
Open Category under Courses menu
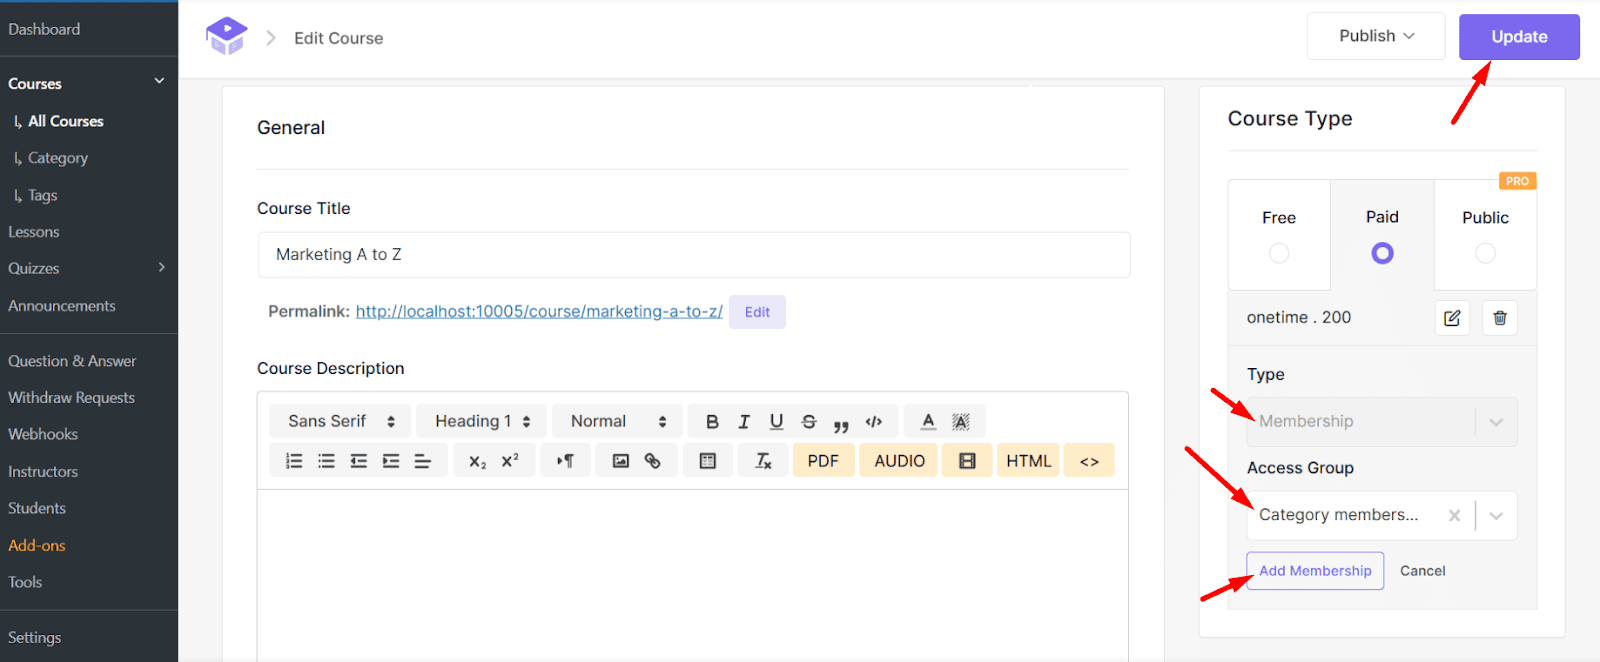(58, 158)
